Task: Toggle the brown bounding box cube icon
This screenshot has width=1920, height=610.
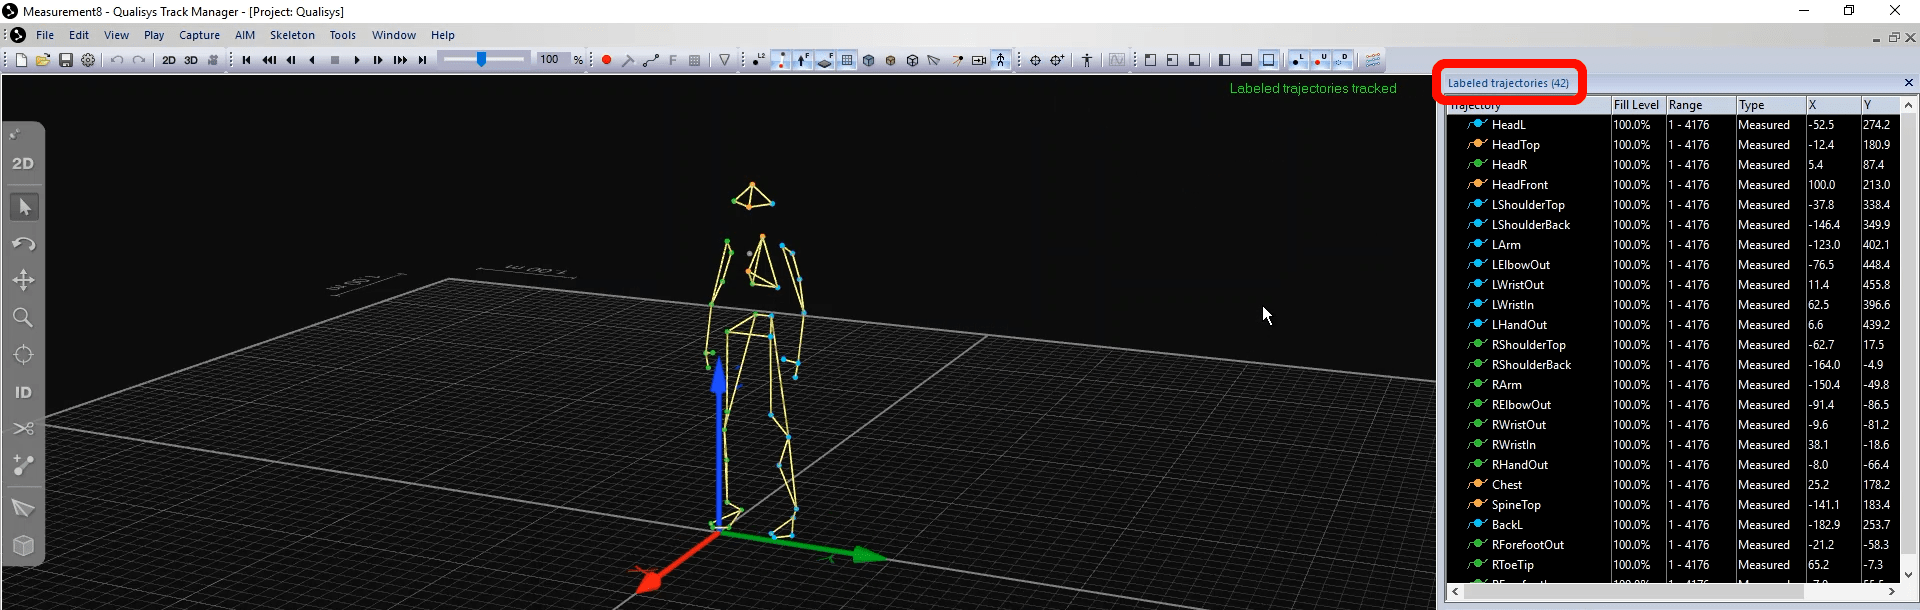Action: pos(891,60)
